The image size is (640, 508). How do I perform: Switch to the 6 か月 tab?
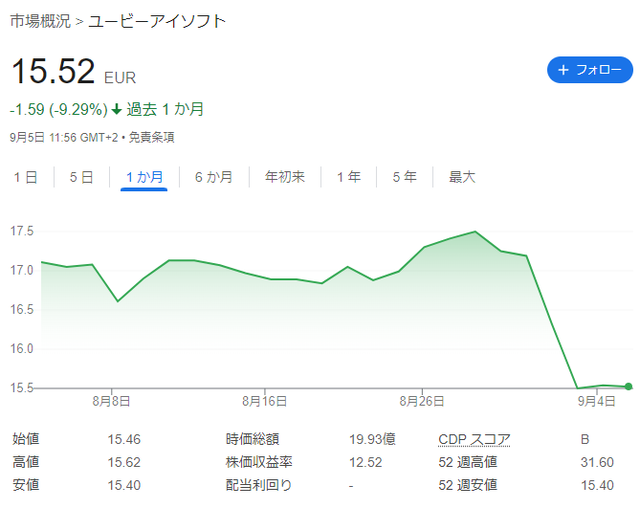pyautogui.click(x=214, y=177)
